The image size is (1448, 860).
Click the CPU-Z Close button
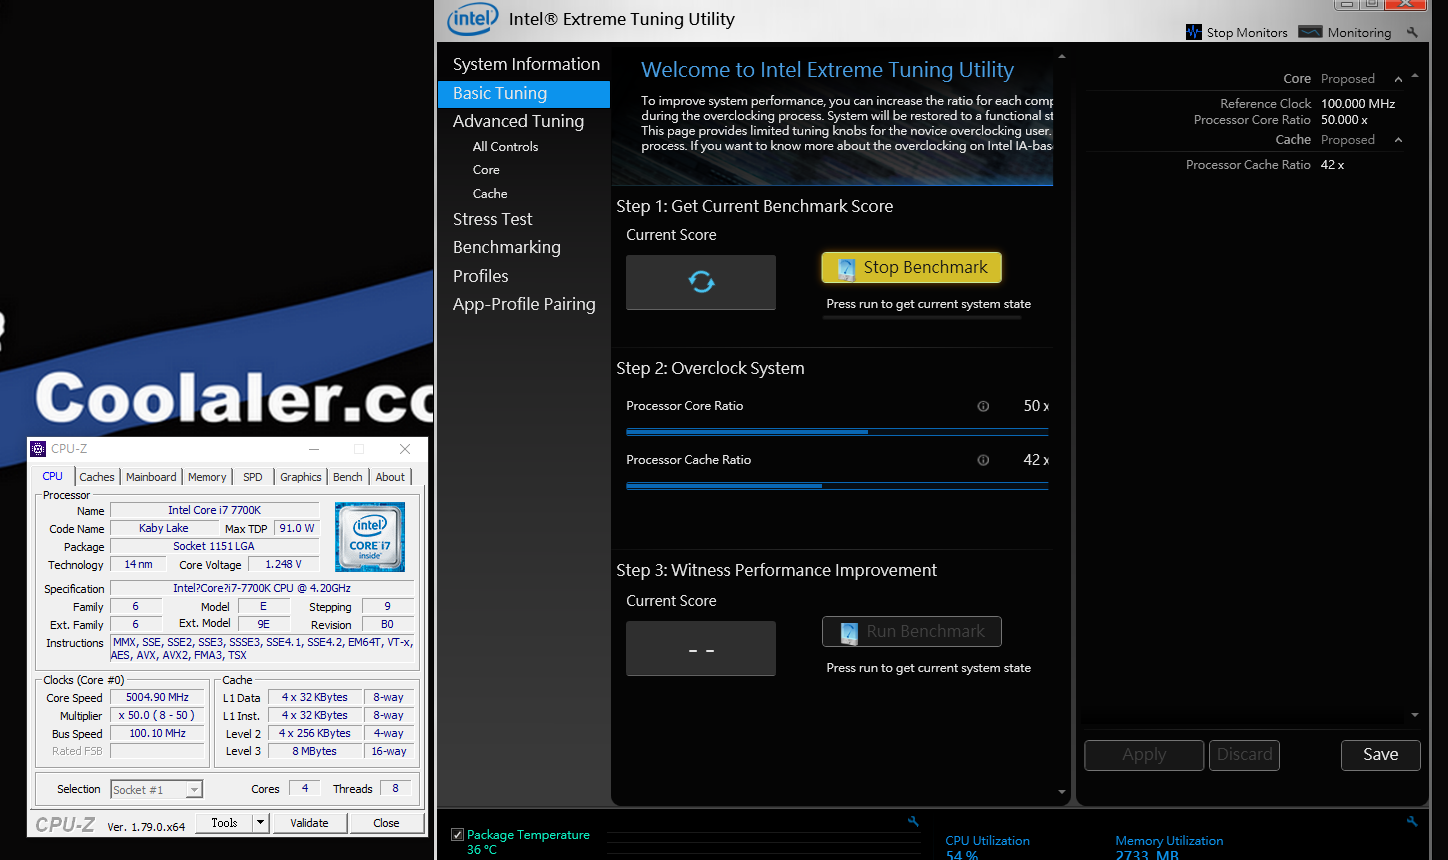click(386, 823)
